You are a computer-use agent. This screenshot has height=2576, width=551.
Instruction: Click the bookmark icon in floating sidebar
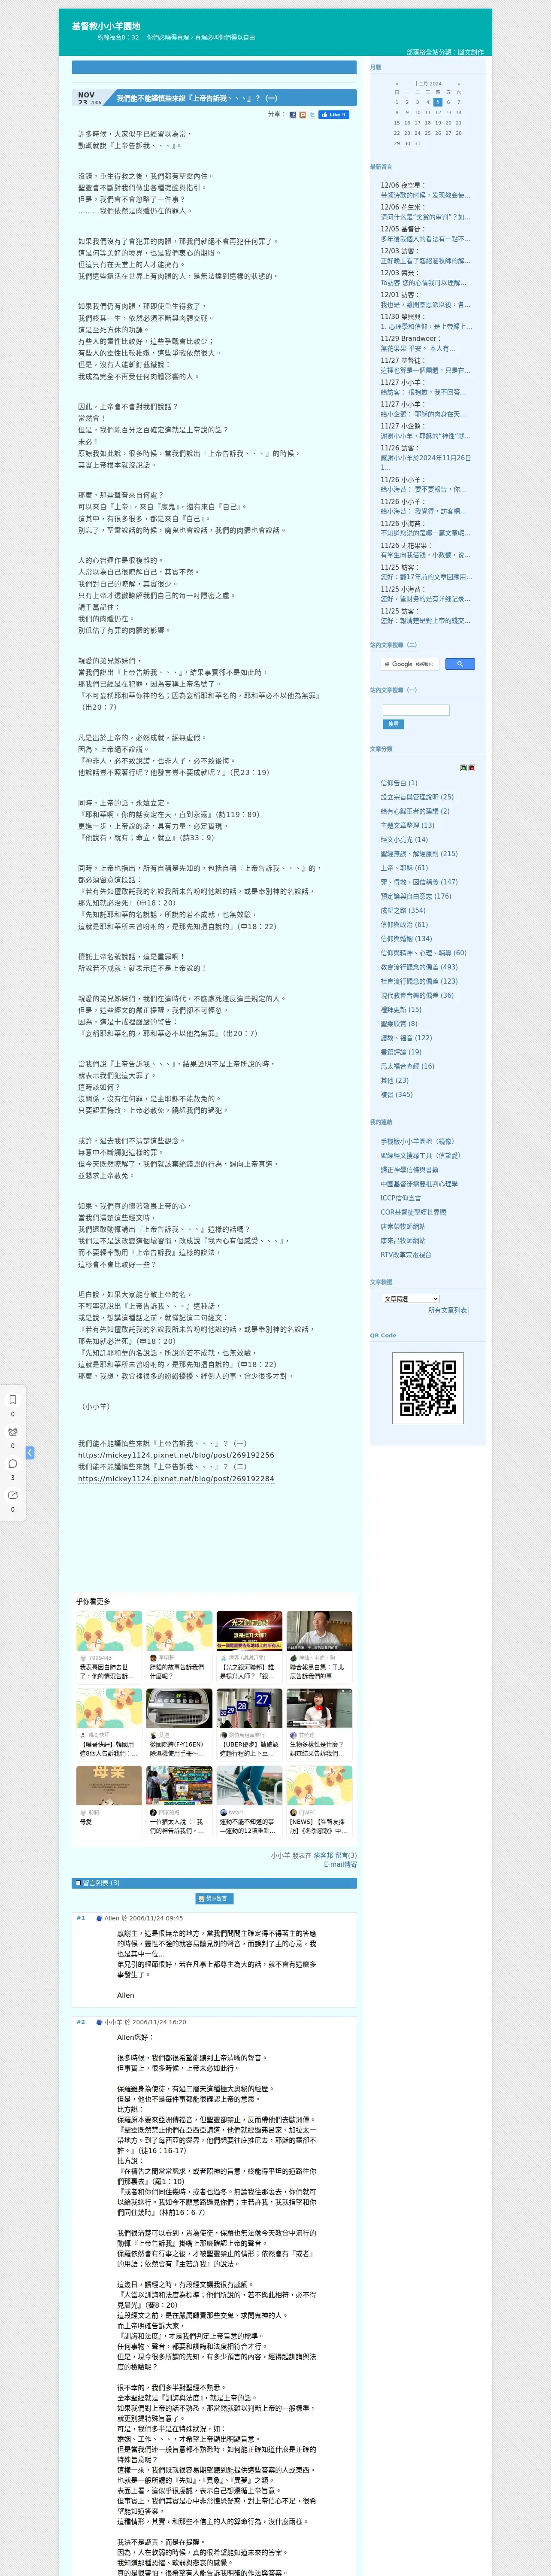pos(13,1399)
